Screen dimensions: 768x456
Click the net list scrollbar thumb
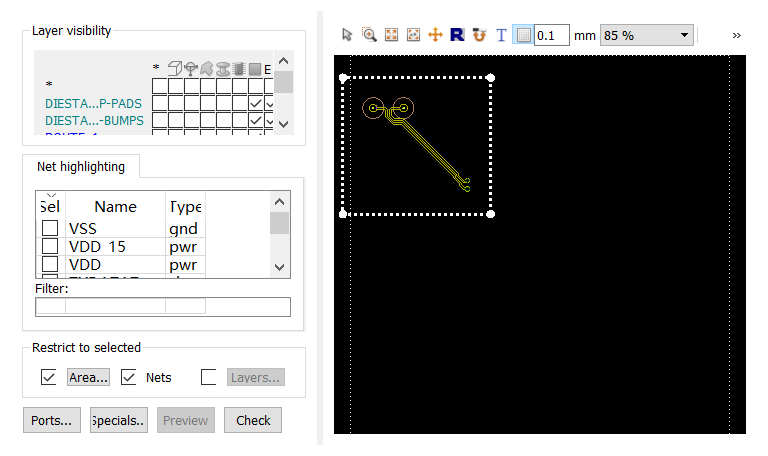coord(279,223)
